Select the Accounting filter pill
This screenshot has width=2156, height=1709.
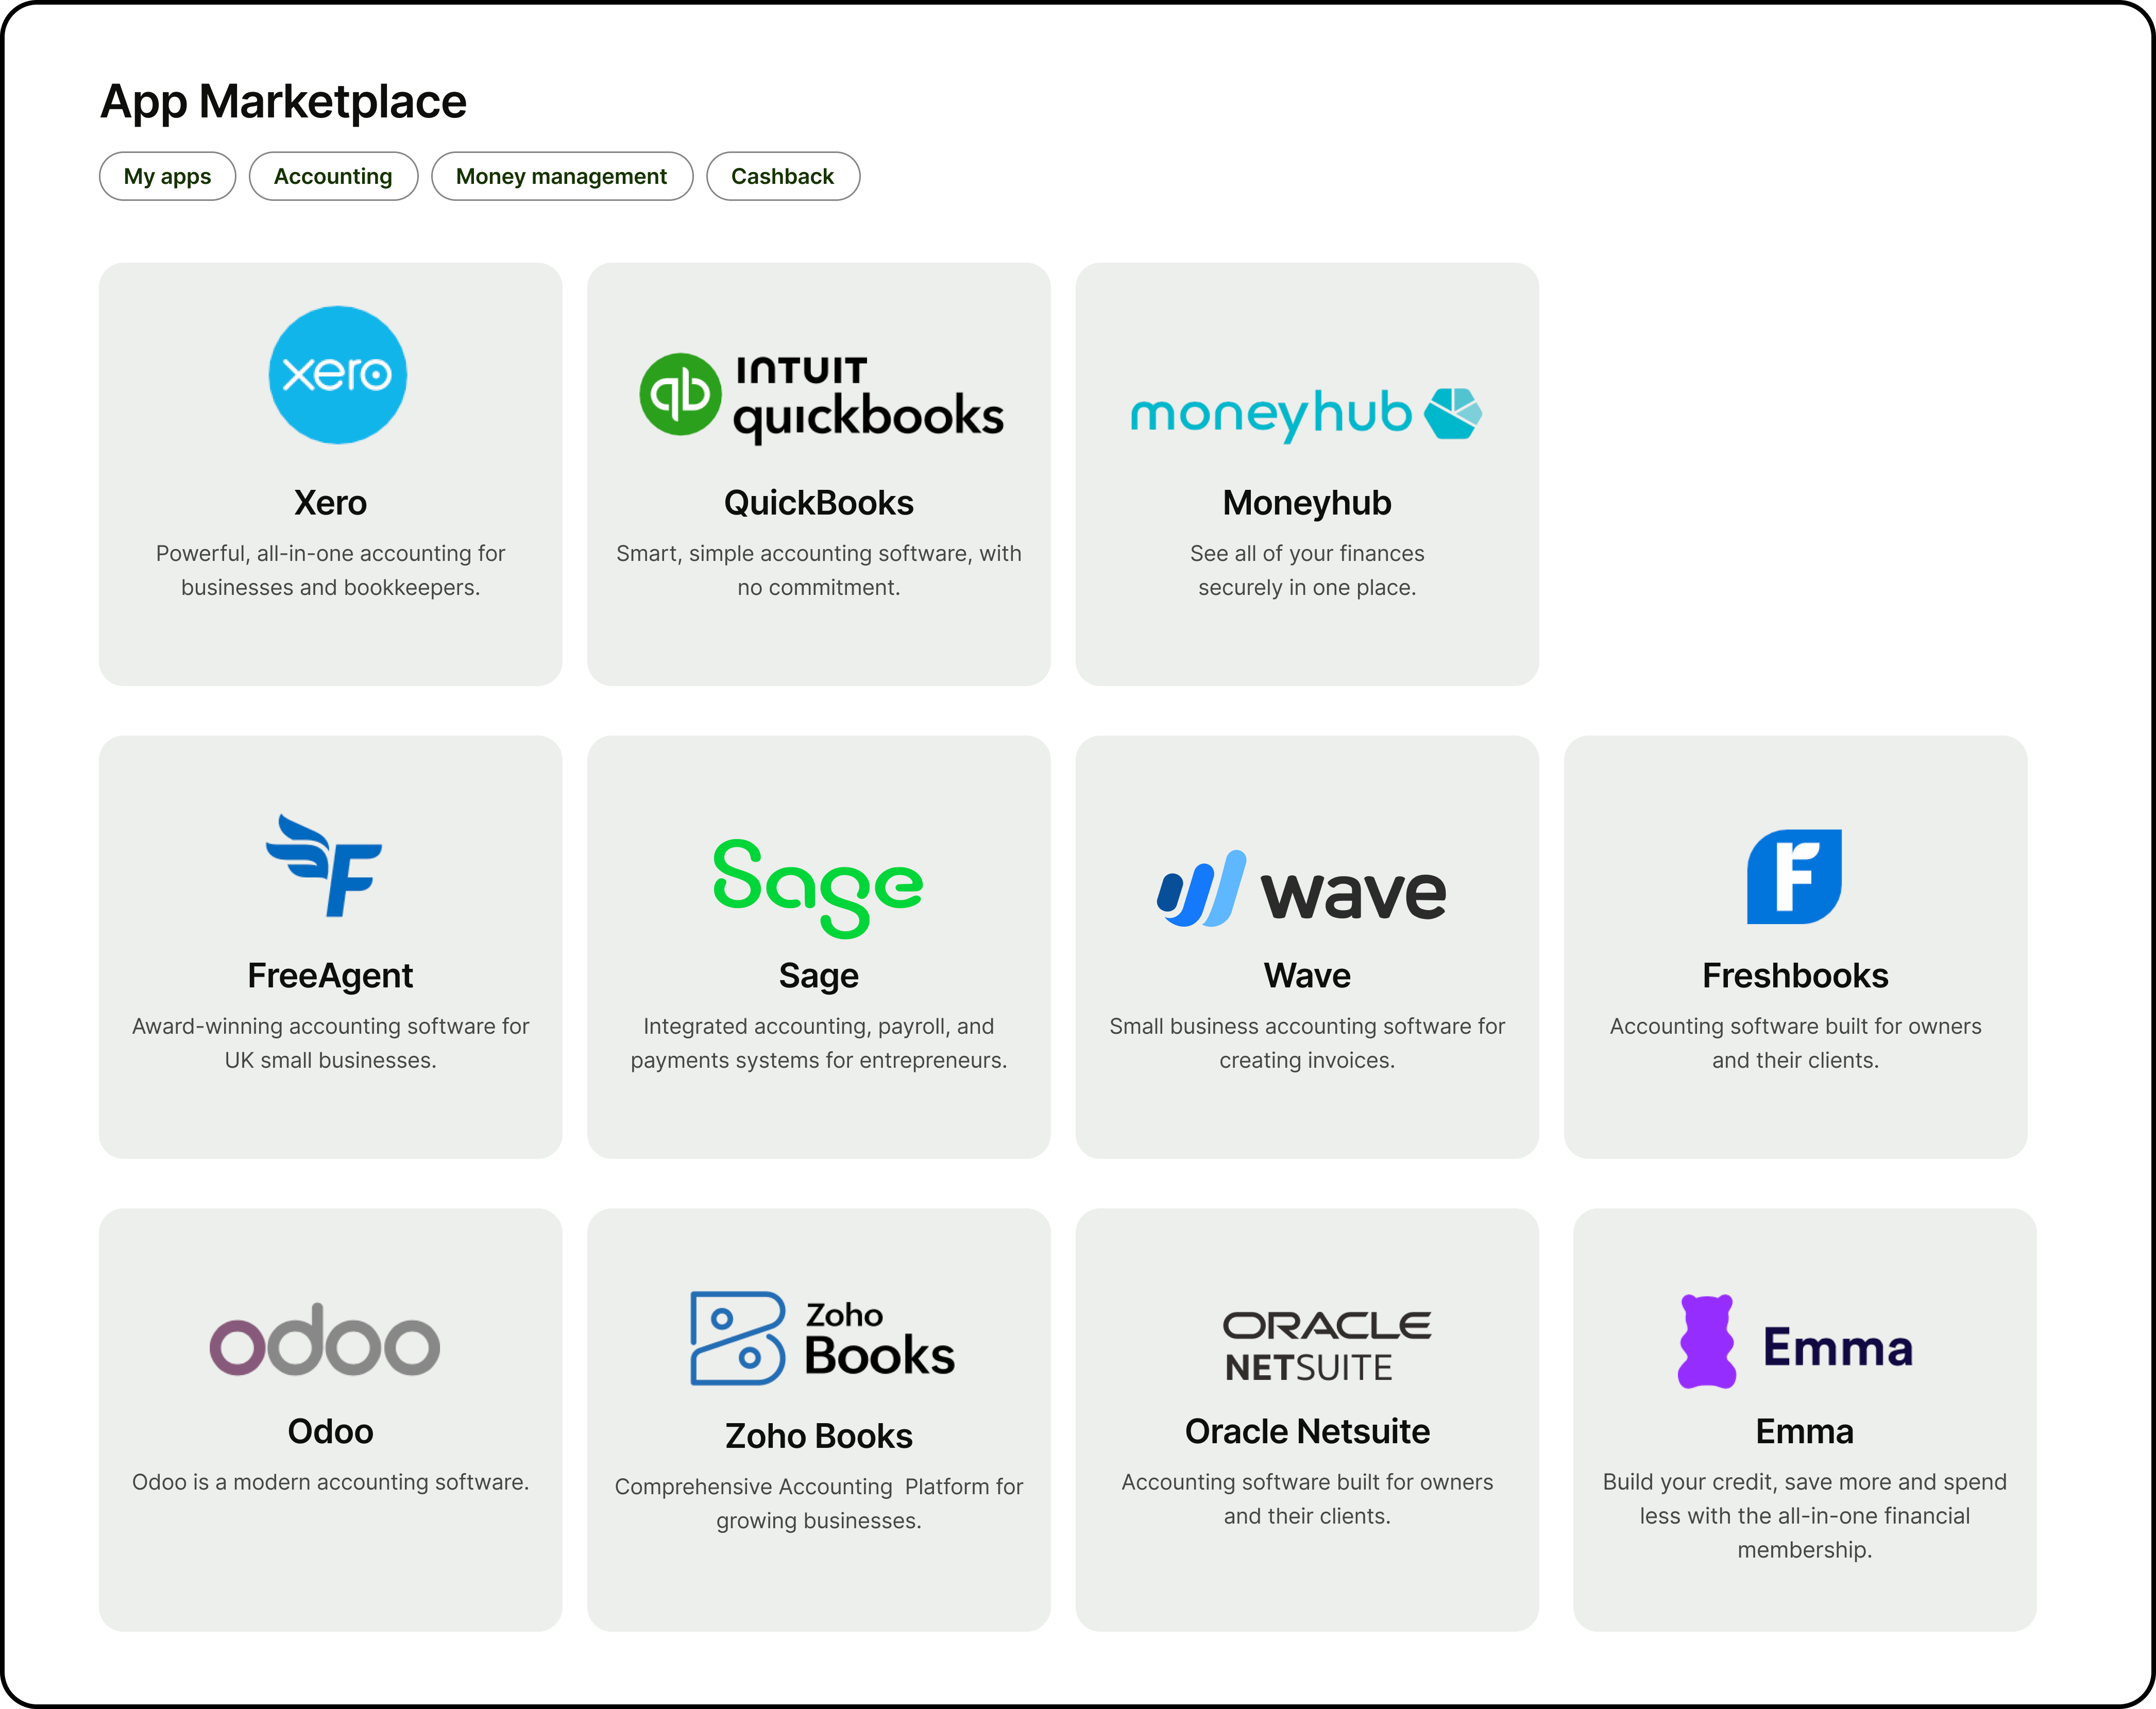pyautogui.click(x=333, y=176)
